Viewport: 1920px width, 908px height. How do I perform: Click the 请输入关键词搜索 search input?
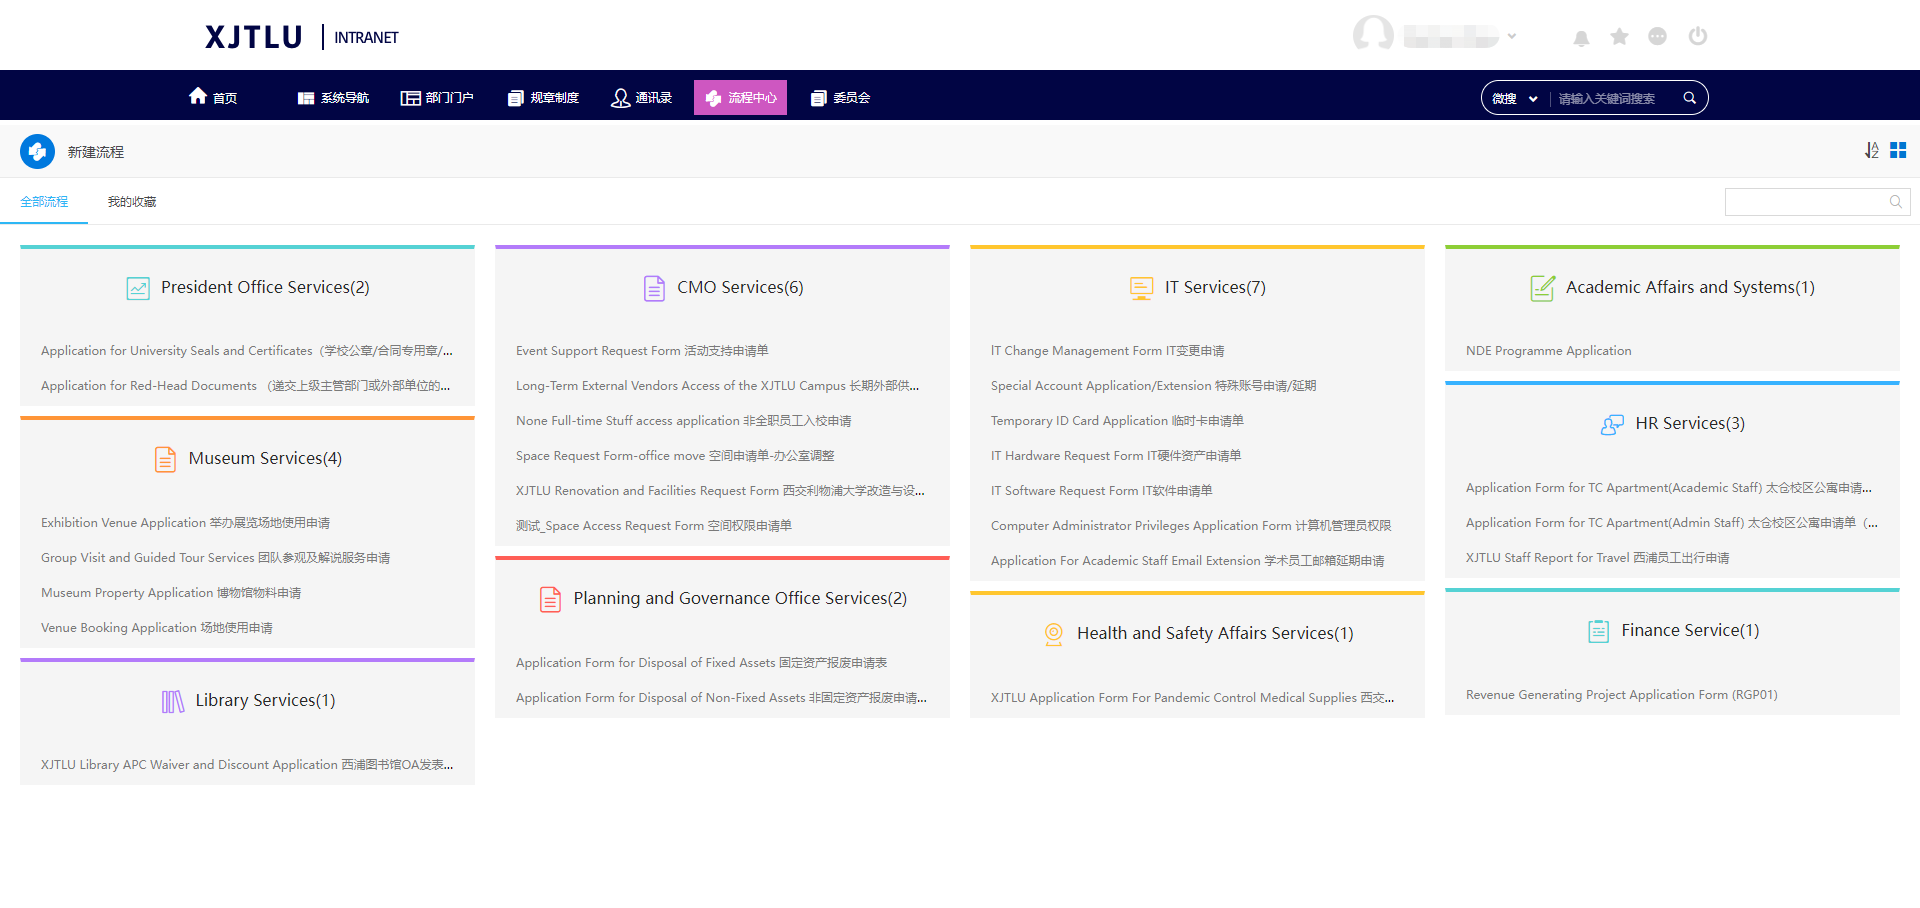[1612, 98]
